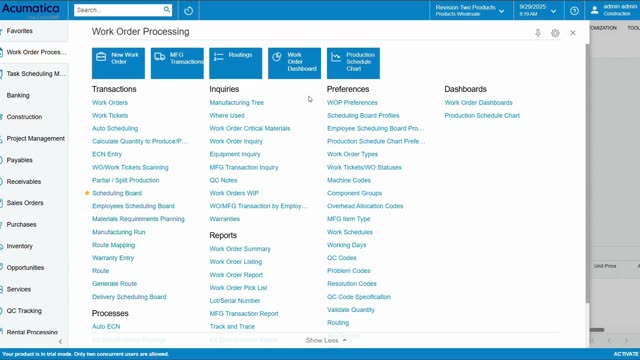The width and height of the screenshot is (640, 360).
Task: Select Favorites in the sidebar
Action: point(20,31)
